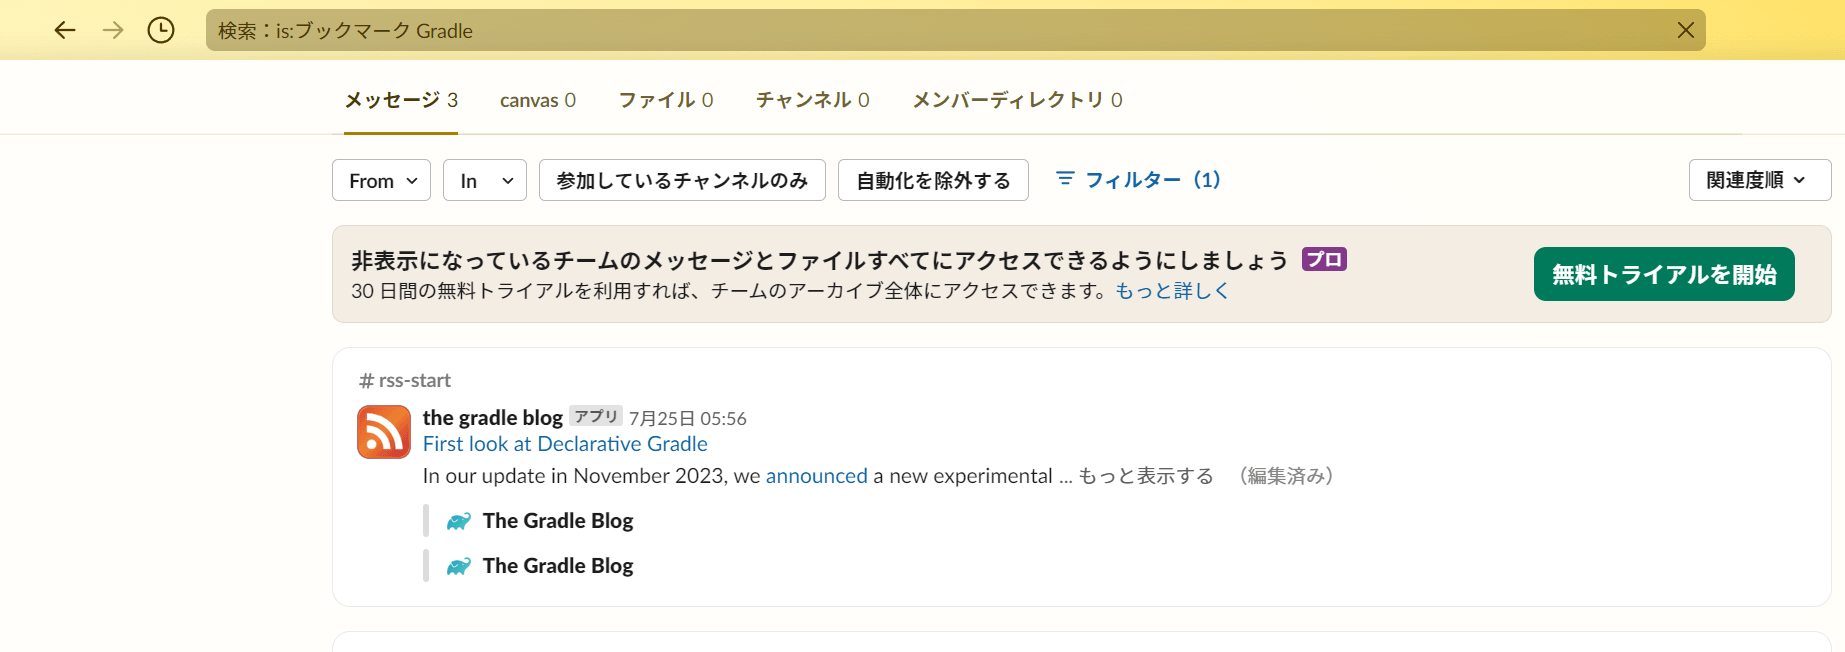Toggle 参加しているチャンネルのみ filter
Screen dimensions: 1845x652
pyautogui.click(x=682, y=180)
